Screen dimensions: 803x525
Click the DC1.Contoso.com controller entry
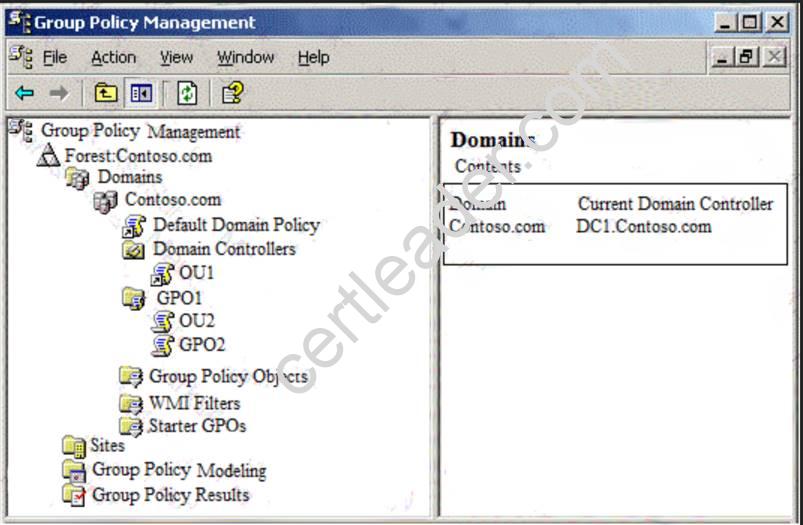644,226
